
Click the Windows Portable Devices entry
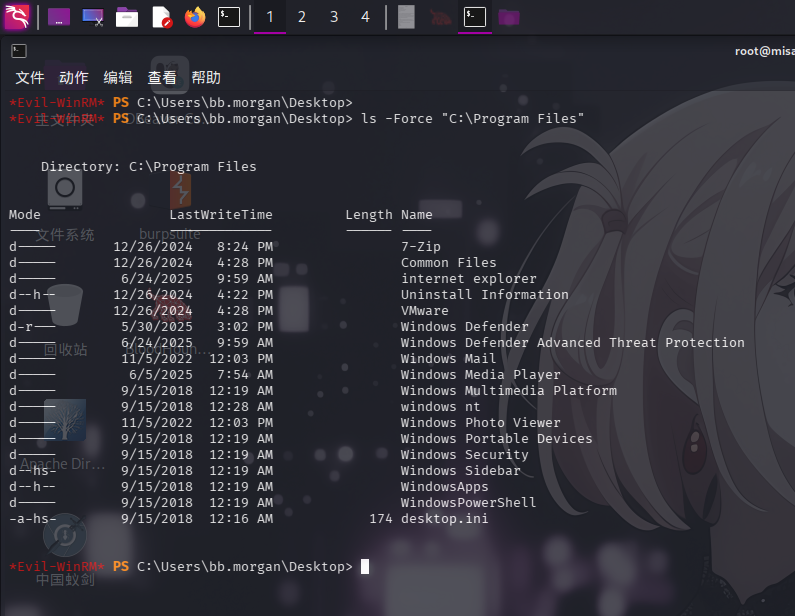pos(496,439)
